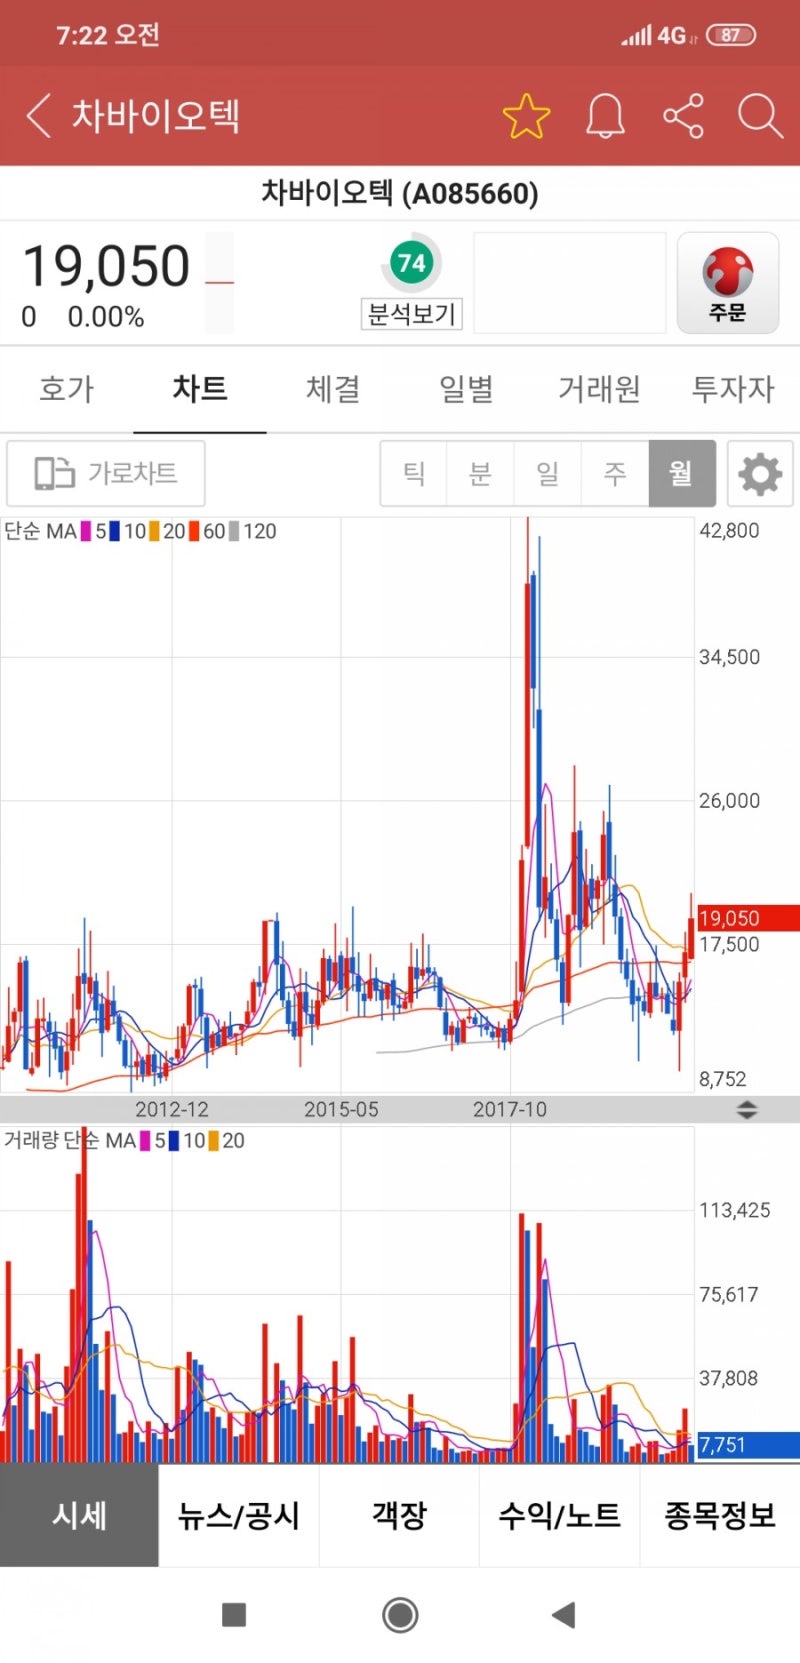Open the search magnifier icon
Image resolution: width=800 pixels, height=1663 pixels.
(760, 116)
